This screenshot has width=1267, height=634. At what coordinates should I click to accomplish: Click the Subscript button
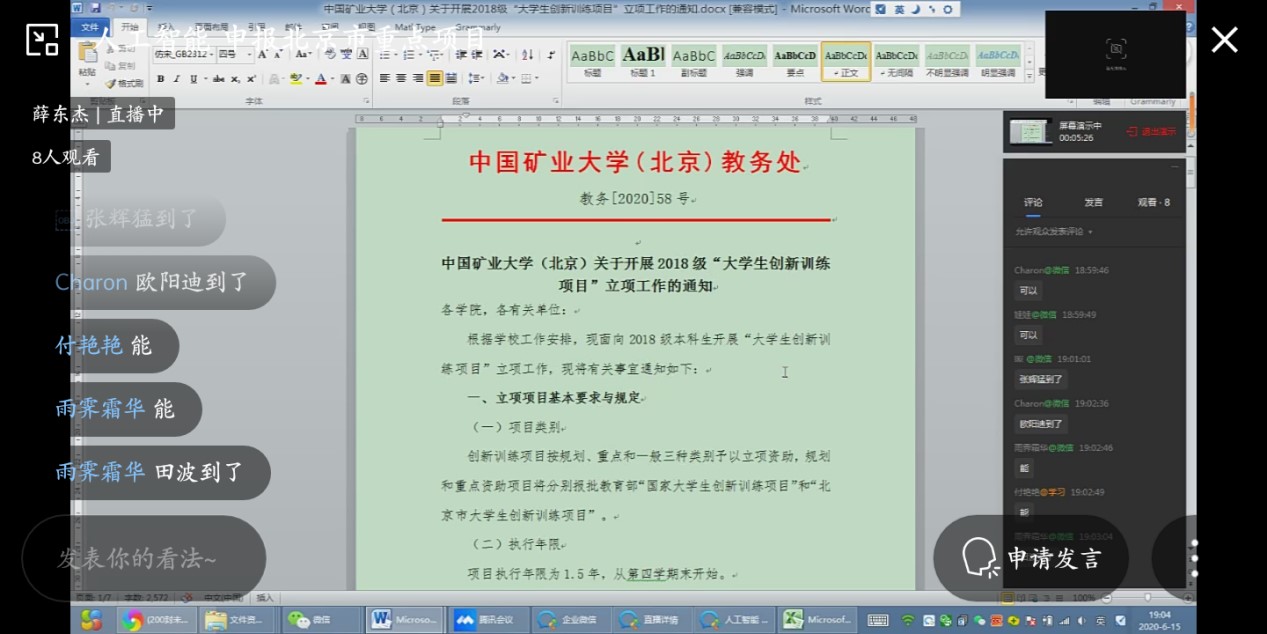click(236, 79)
